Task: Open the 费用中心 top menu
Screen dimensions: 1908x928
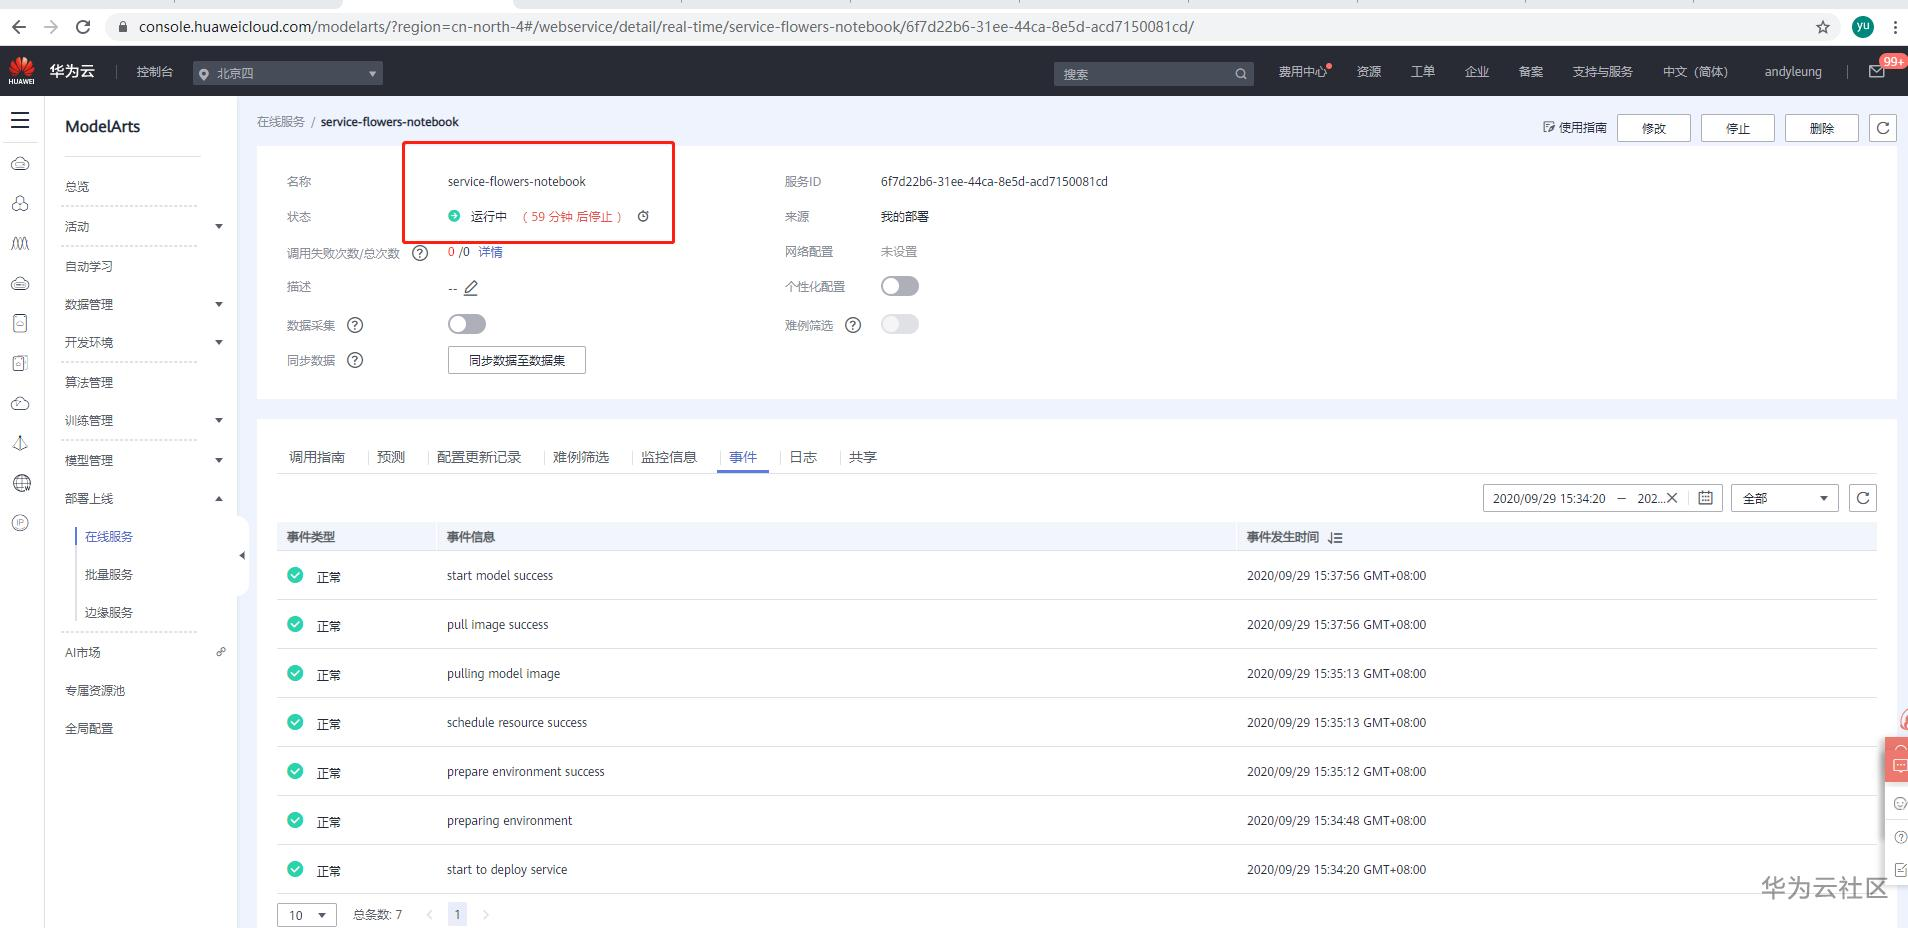Action: tap(1302, 72)
